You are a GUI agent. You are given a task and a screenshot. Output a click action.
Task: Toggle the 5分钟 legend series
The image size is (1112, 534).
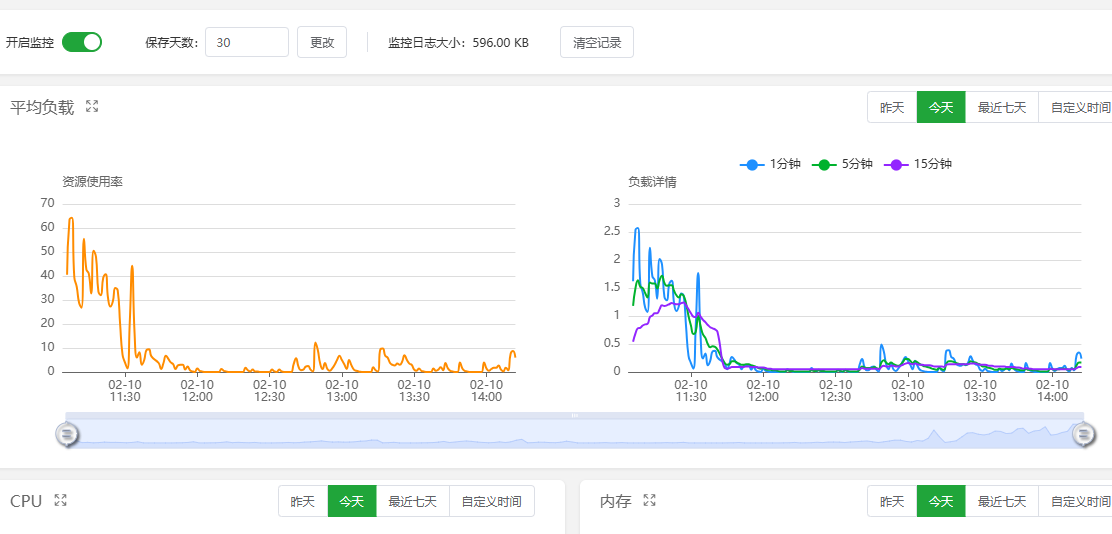coord(843,164)
